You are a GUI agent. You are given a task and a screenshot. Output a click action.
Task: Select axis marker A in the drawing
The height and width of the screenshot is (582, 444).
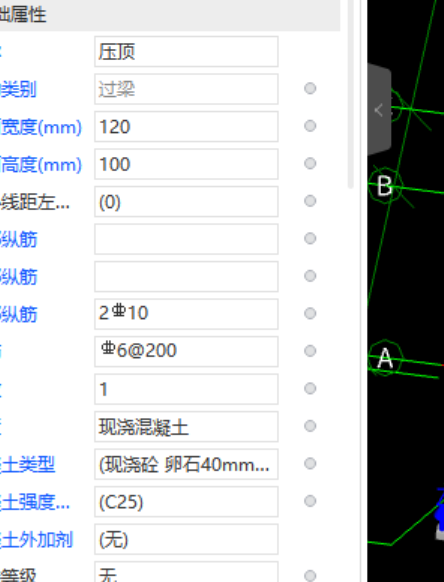[385, 358]
